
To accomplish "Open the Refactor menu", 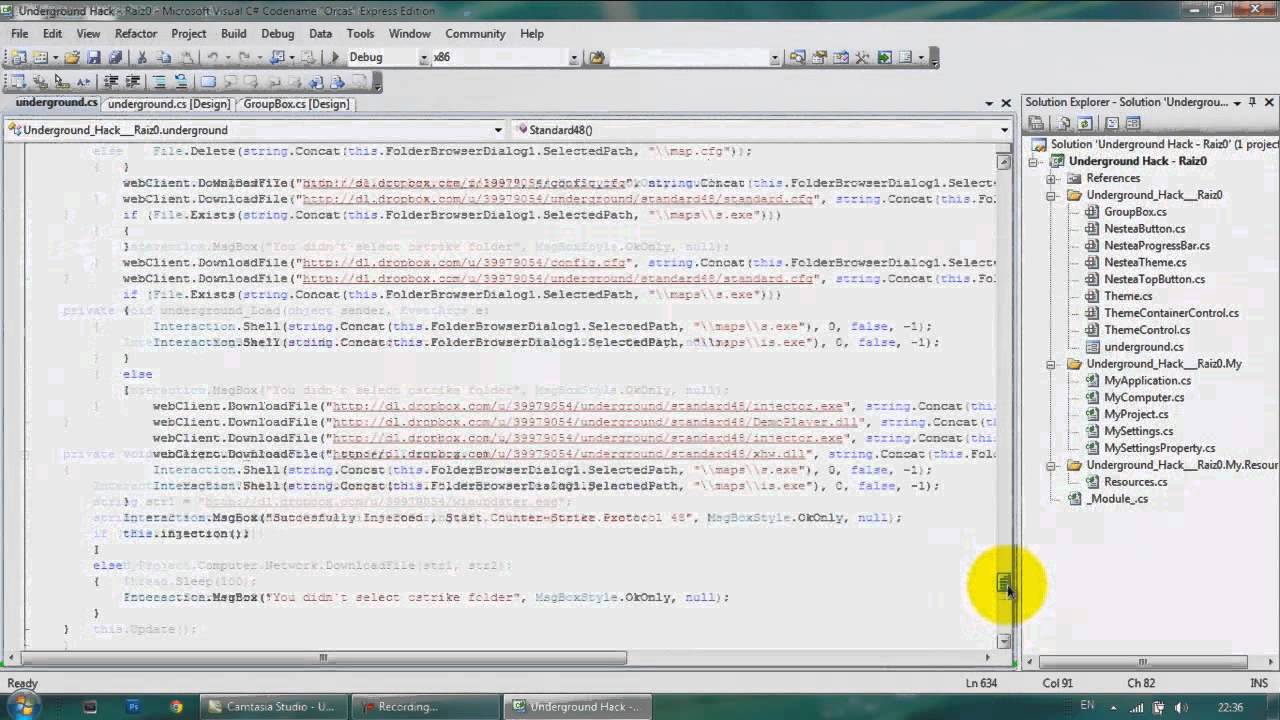I will pos(136,33).
